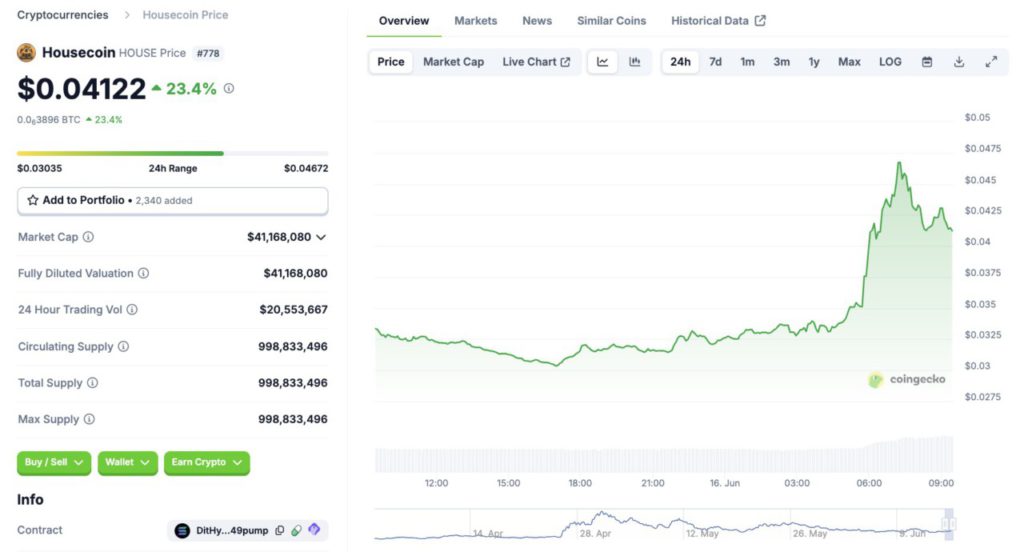1024x552 pixels.
Task: Switch to candlestick chart icon
Action: pos(635,62)
